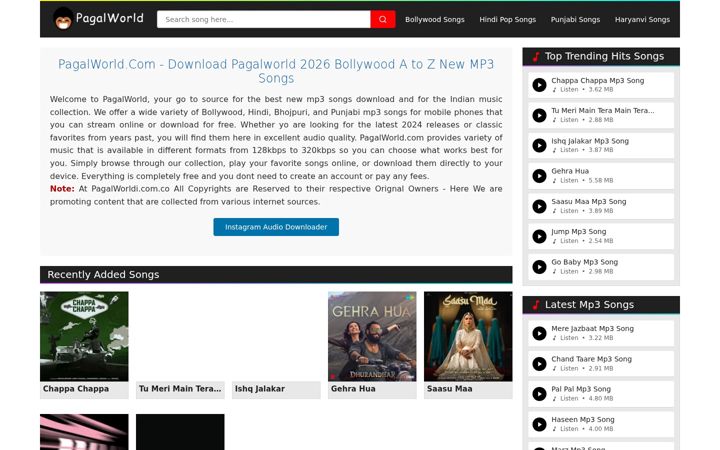720x450 pixels.
Task: Open Saasu Maa album cover
Action: pyautogui.click(x=468, y=336)
